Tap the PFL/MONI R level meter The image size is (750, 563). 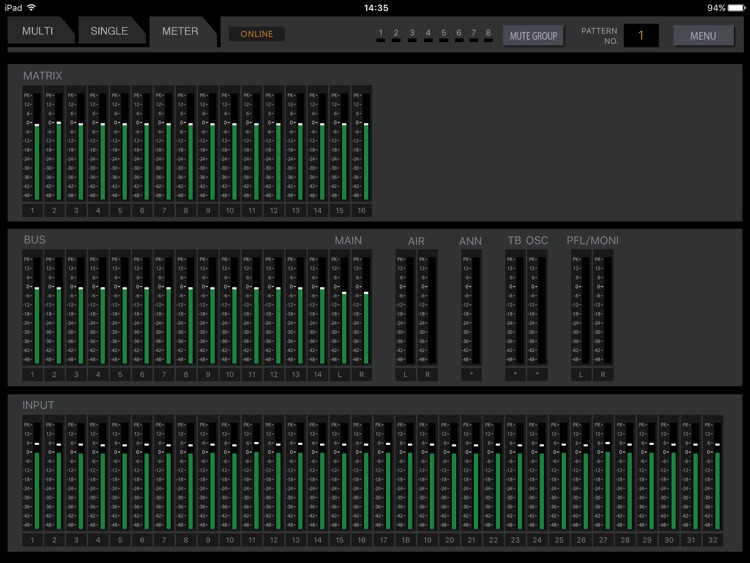(x=603, y=309)
